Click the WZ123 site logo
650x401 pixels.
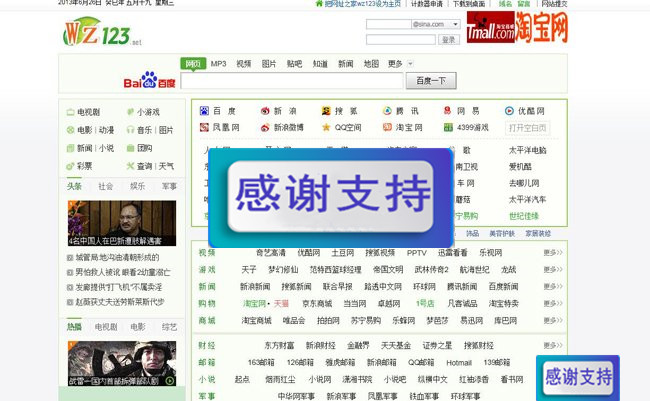point(102,32)
